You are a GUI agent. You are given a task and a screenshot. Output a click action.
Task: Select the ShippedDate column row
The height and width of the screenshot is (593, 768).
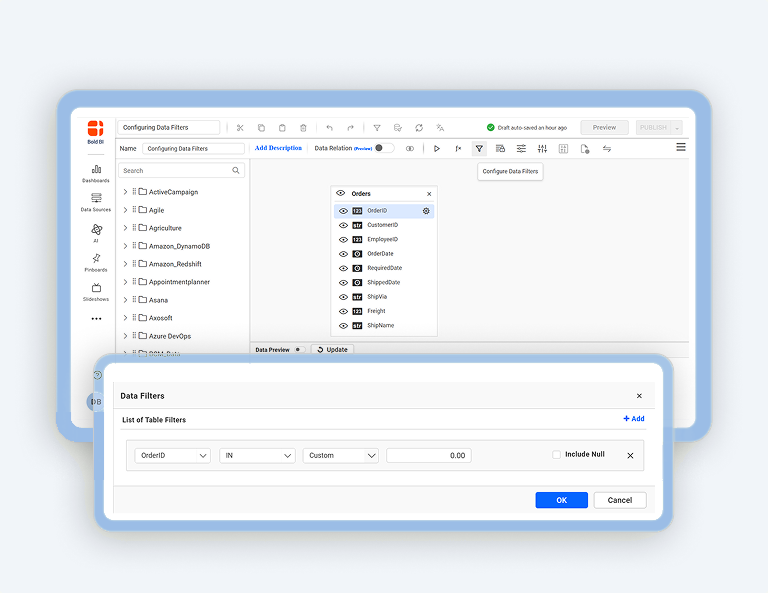click(x=384, y=283)
